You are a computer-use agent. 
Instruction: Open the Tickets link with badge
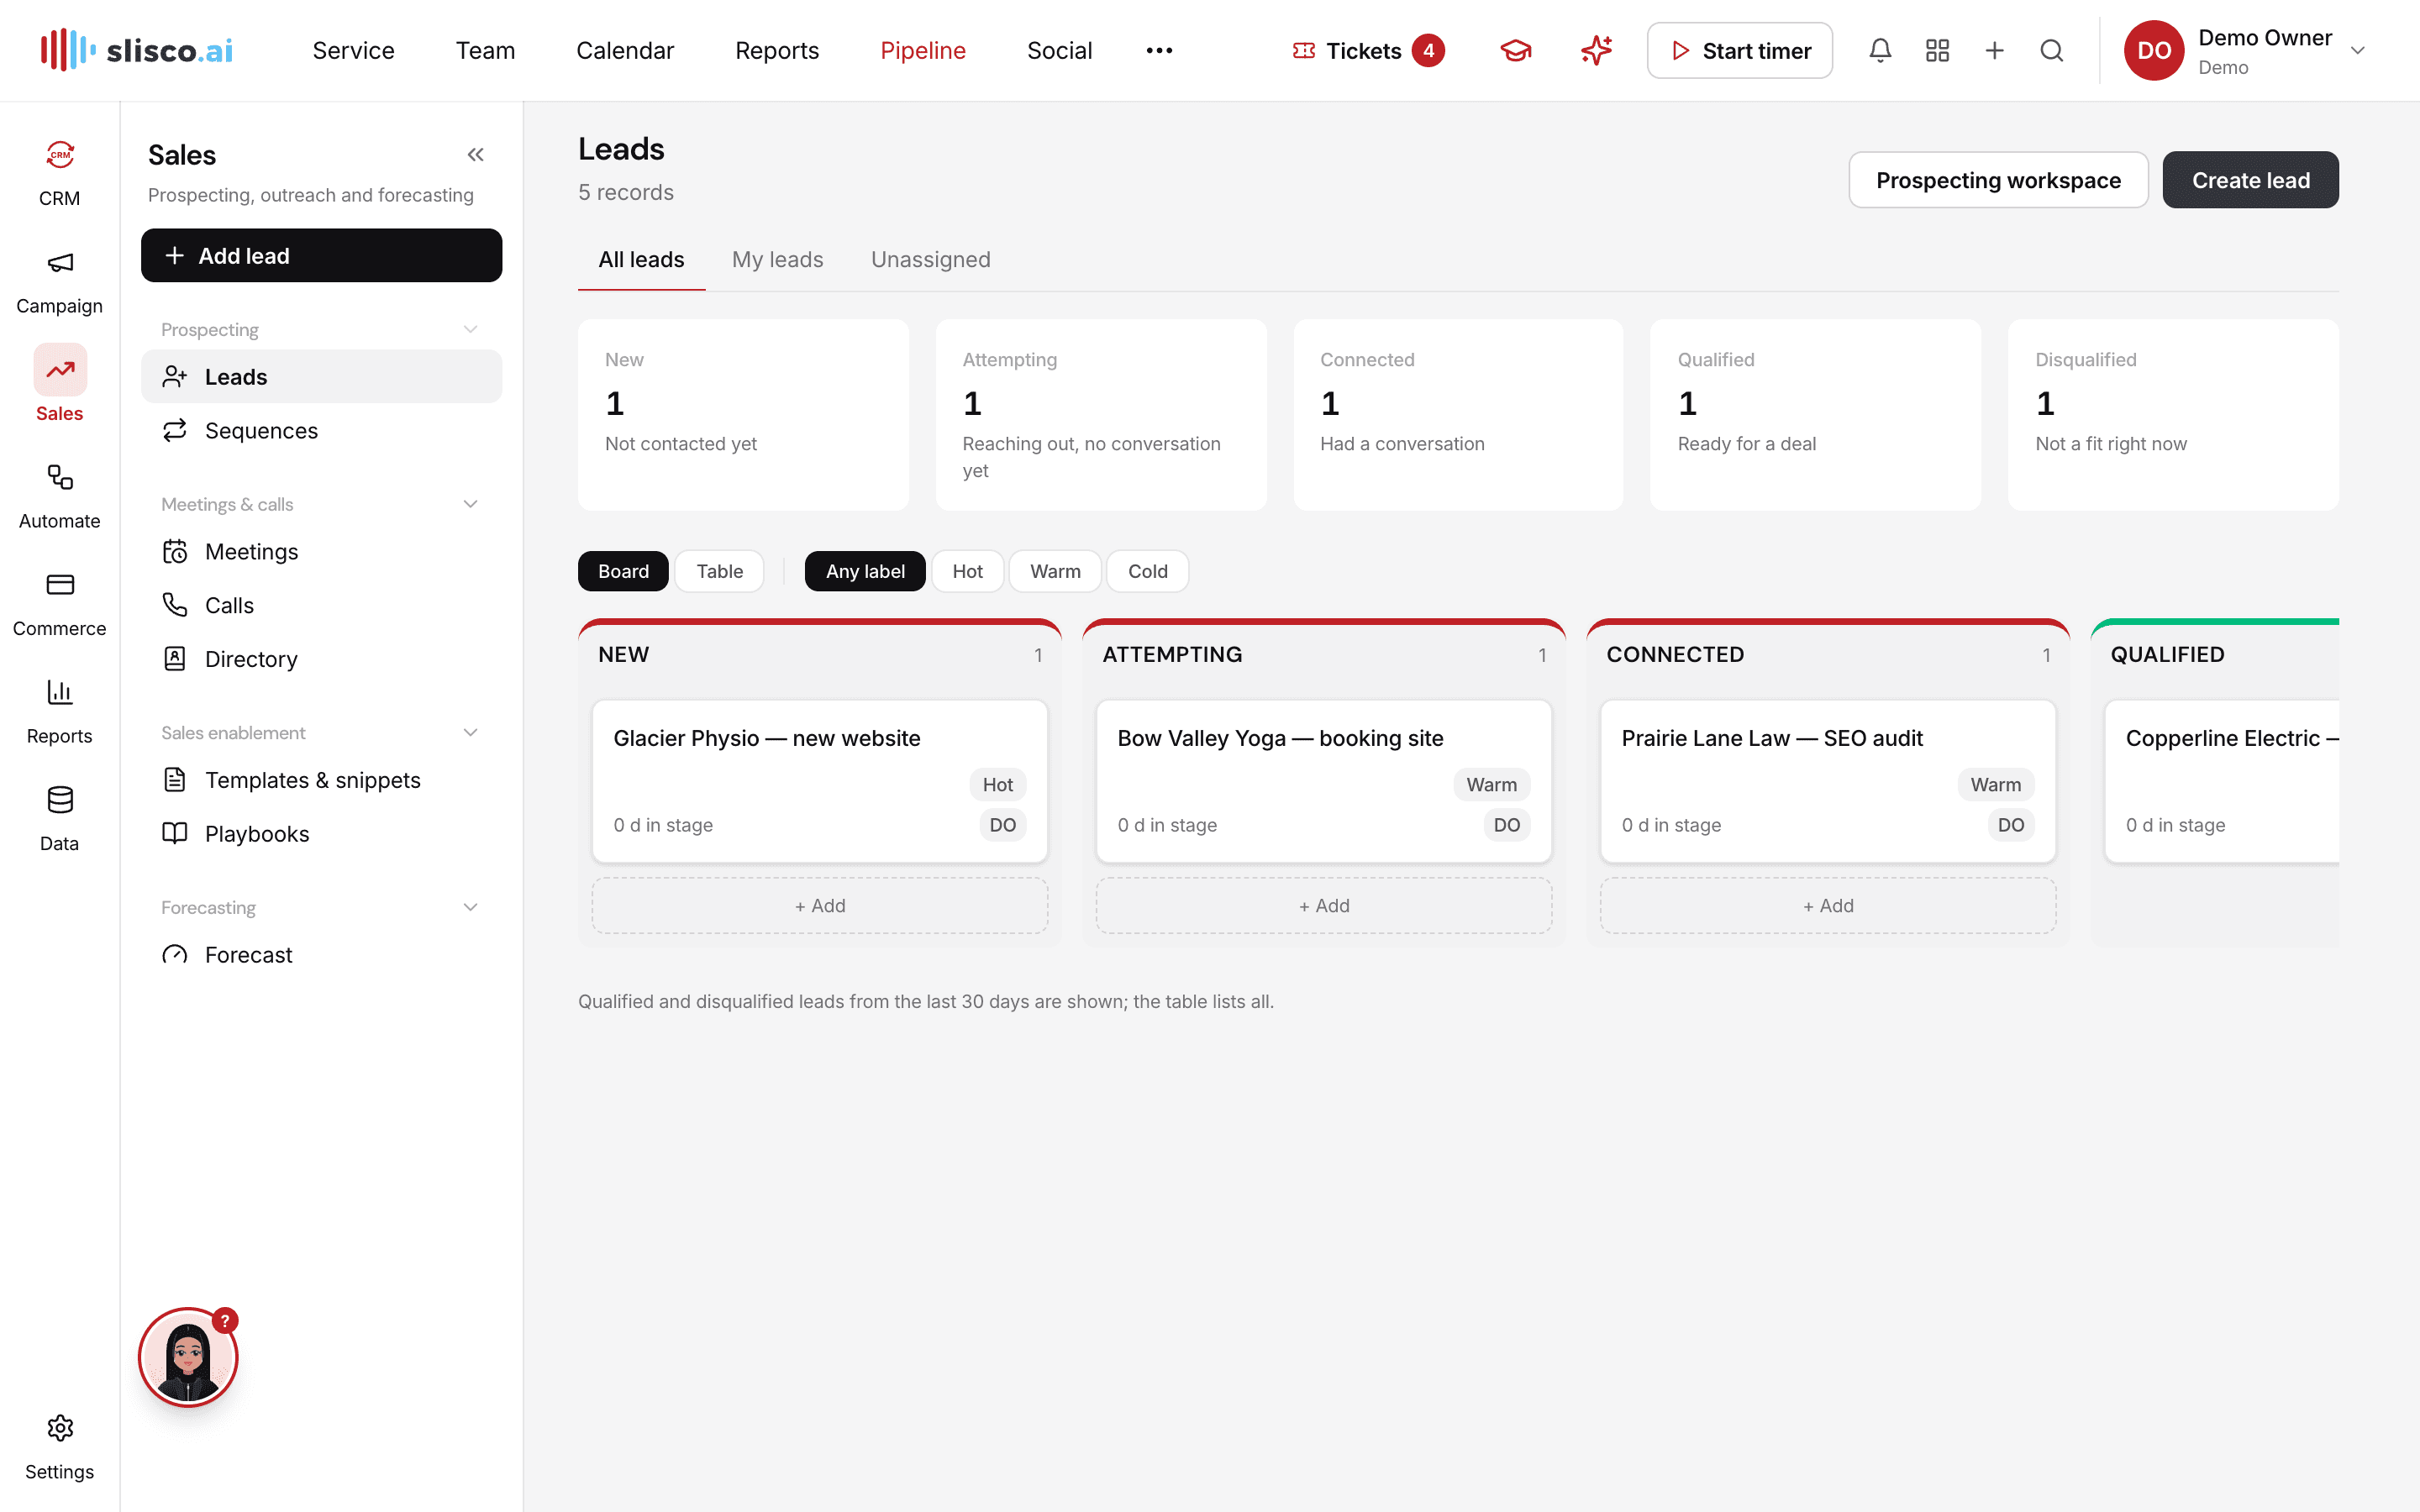(1367, 50)
